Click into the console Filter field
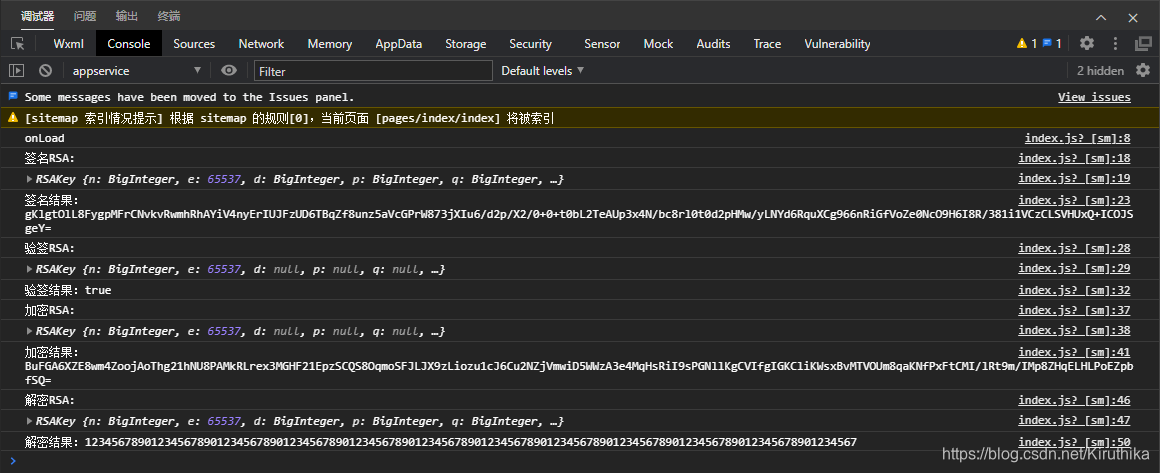The height and width of the screenshot is (473, 1160). pos(373,71)
